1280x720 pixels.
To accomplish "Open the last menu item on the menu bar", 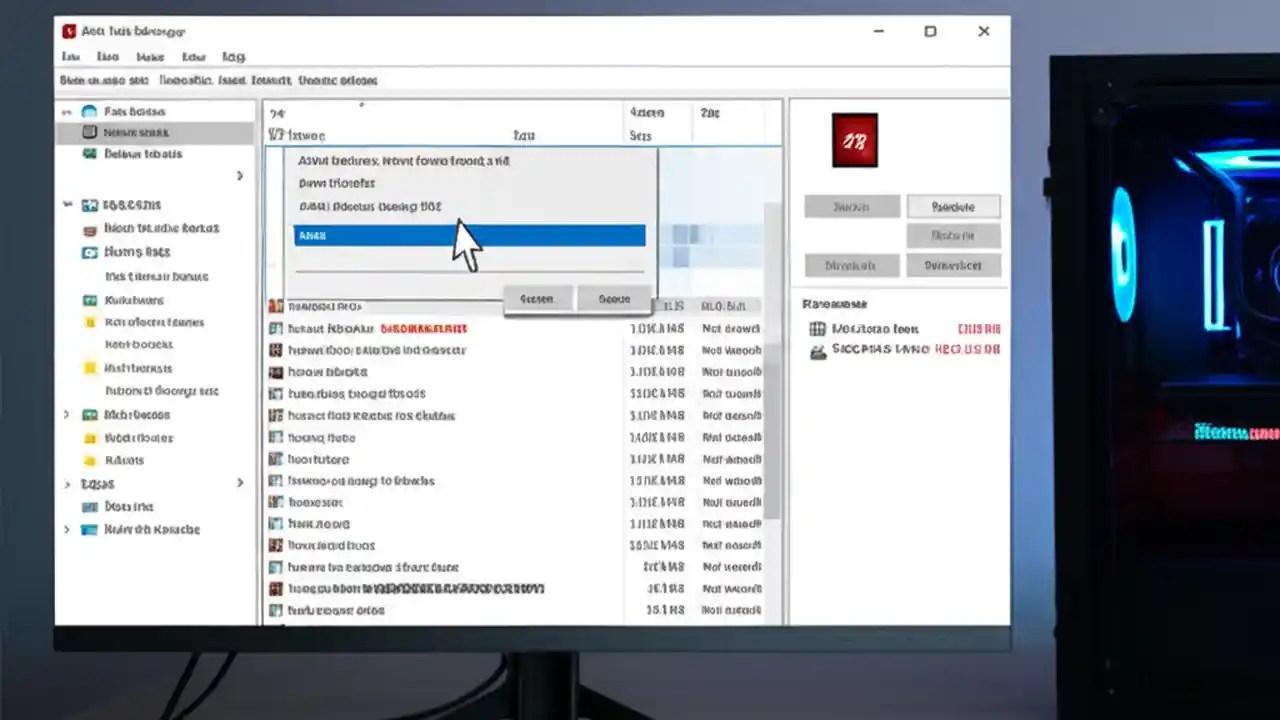I will click(233, 57).
